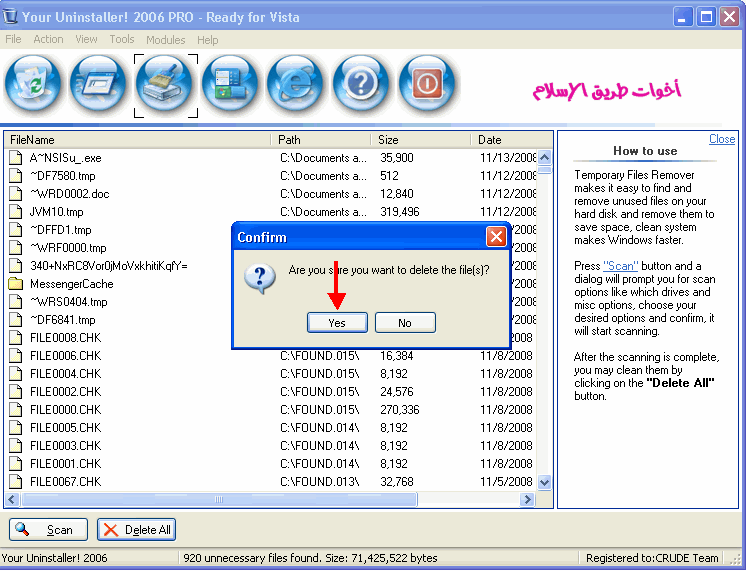Open the Modules menu
Screen dimensions: 746x571
[x=166, y=40]
